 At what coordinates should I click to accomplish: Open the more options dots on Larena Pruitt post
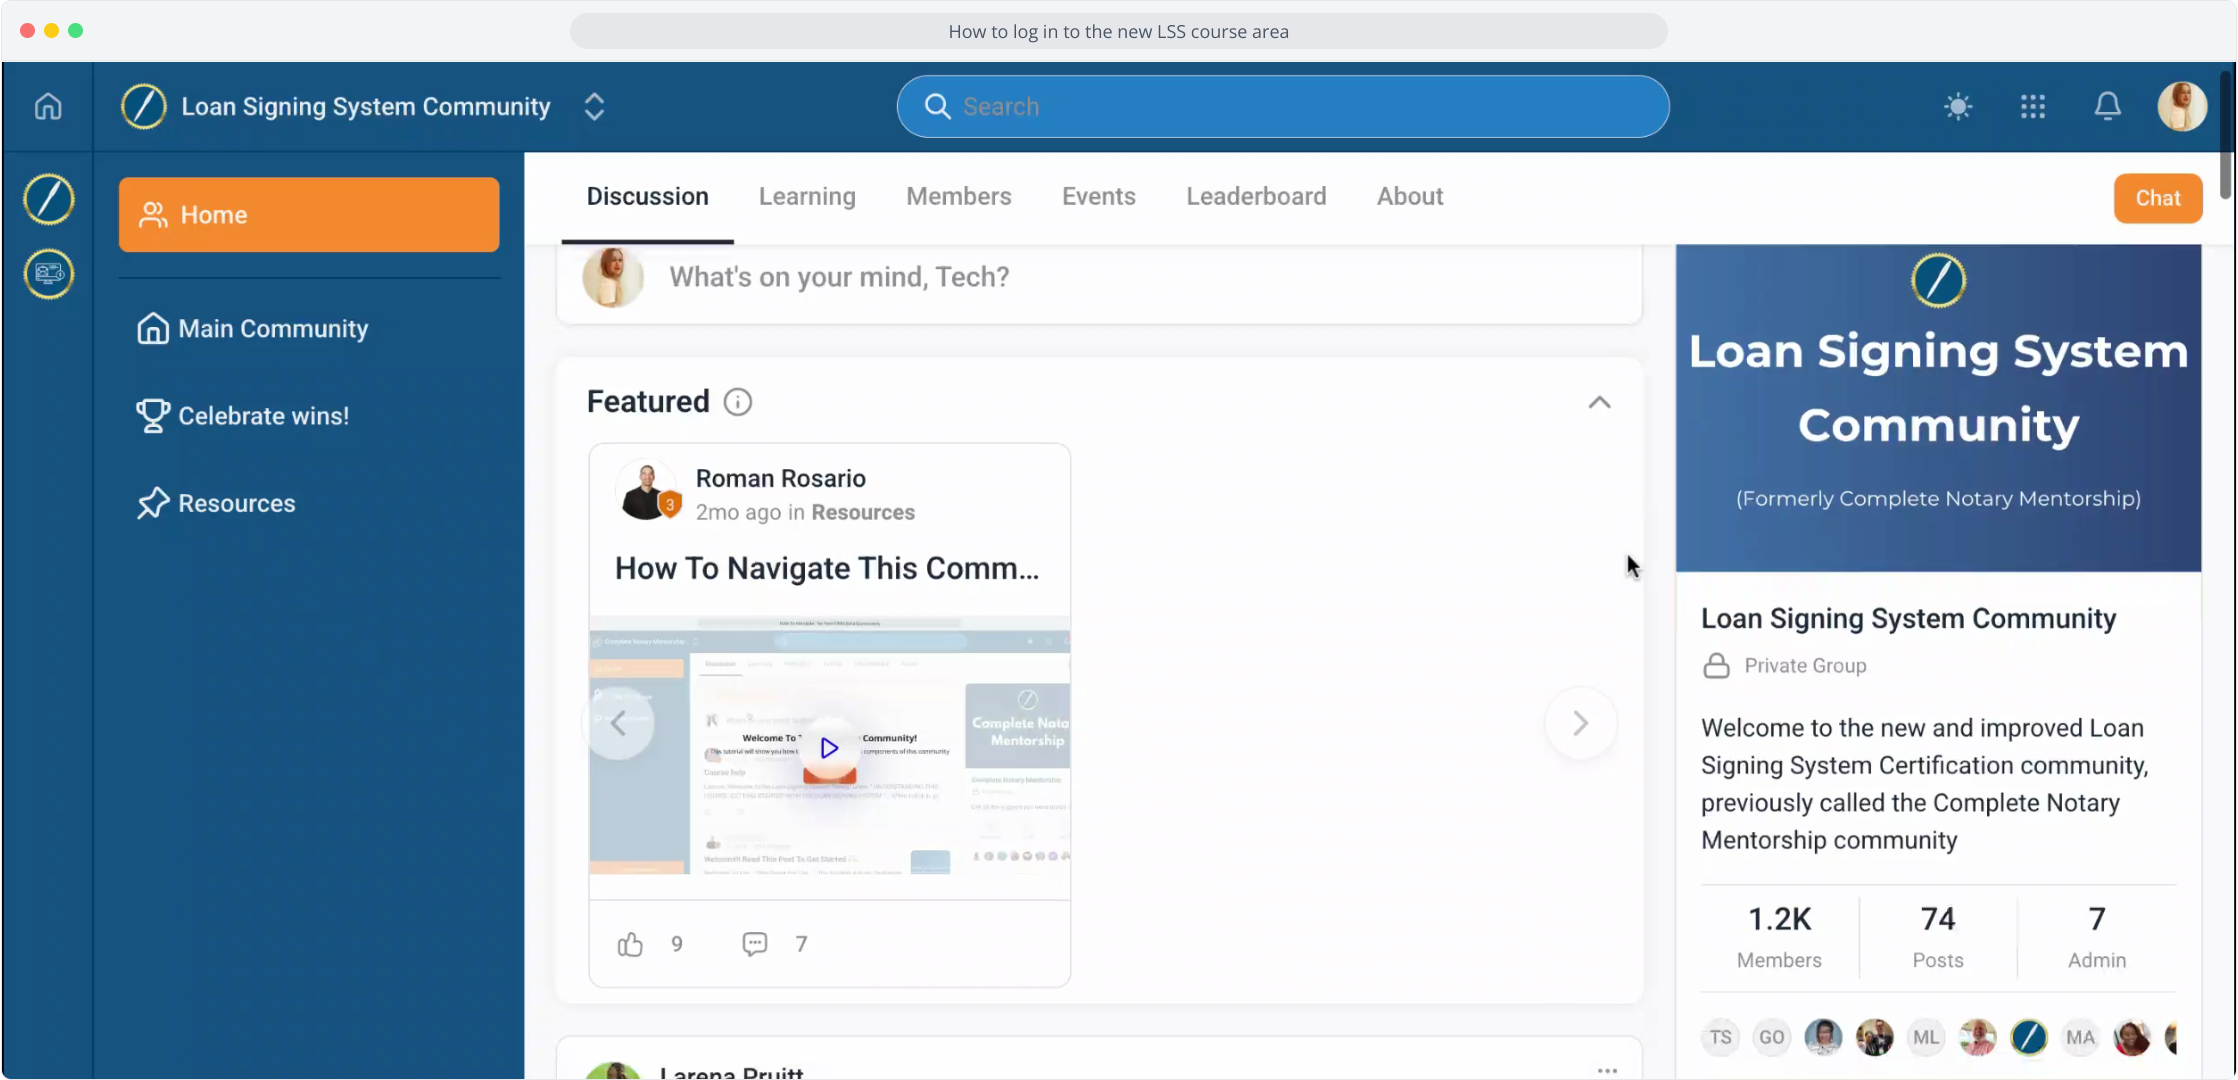point(1607,1070)
